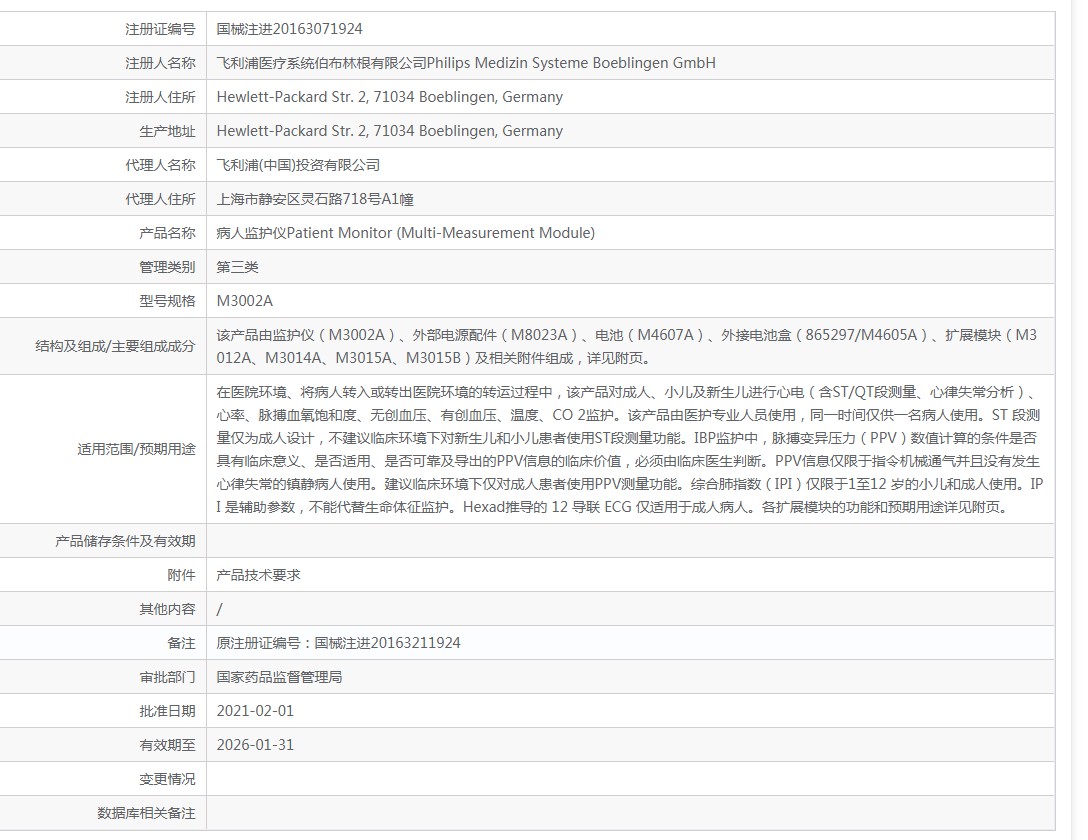Screen dimensions: 1088x840
Task: Click the 适用范围/预期用途 label
Action: 136,449
